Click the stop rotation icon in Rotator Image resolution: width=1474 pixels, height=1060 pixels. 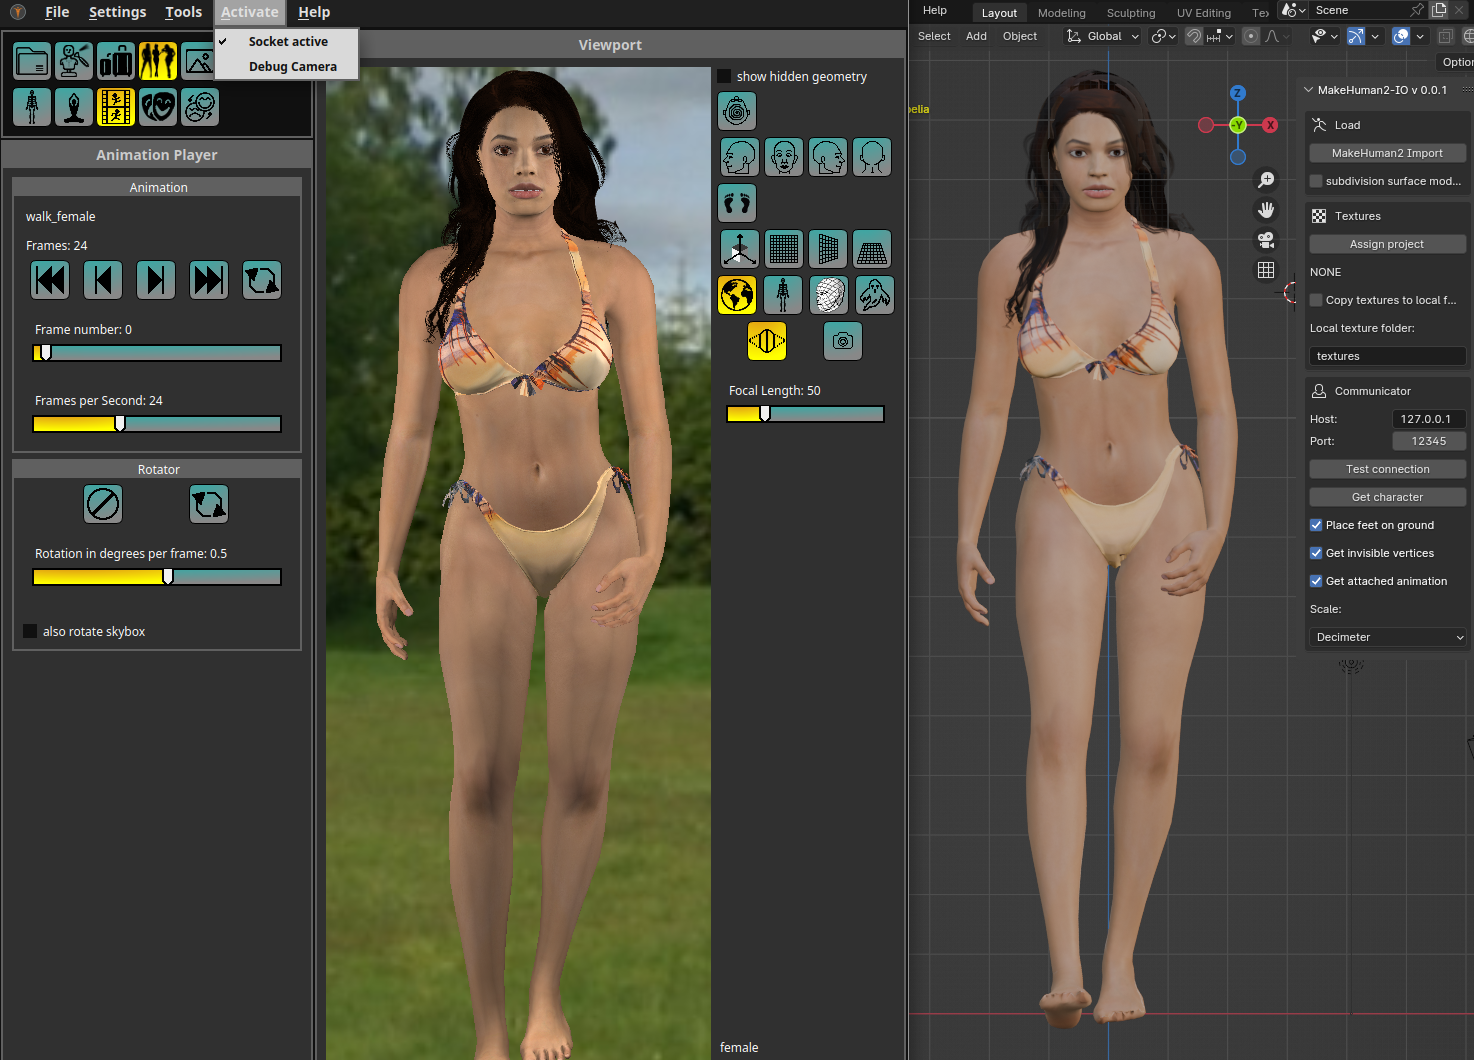click(103, 504)
